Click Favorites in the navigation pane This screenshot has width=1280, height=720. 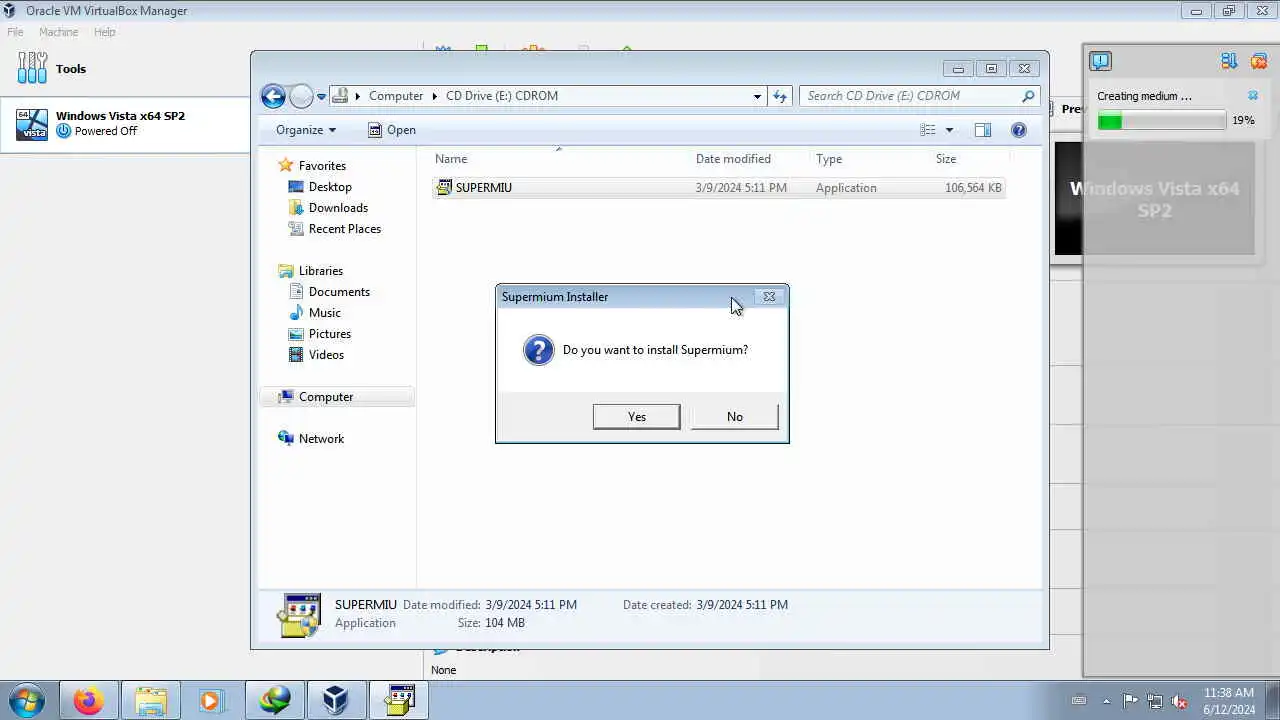pyautogui.click(x=322, y=166)
